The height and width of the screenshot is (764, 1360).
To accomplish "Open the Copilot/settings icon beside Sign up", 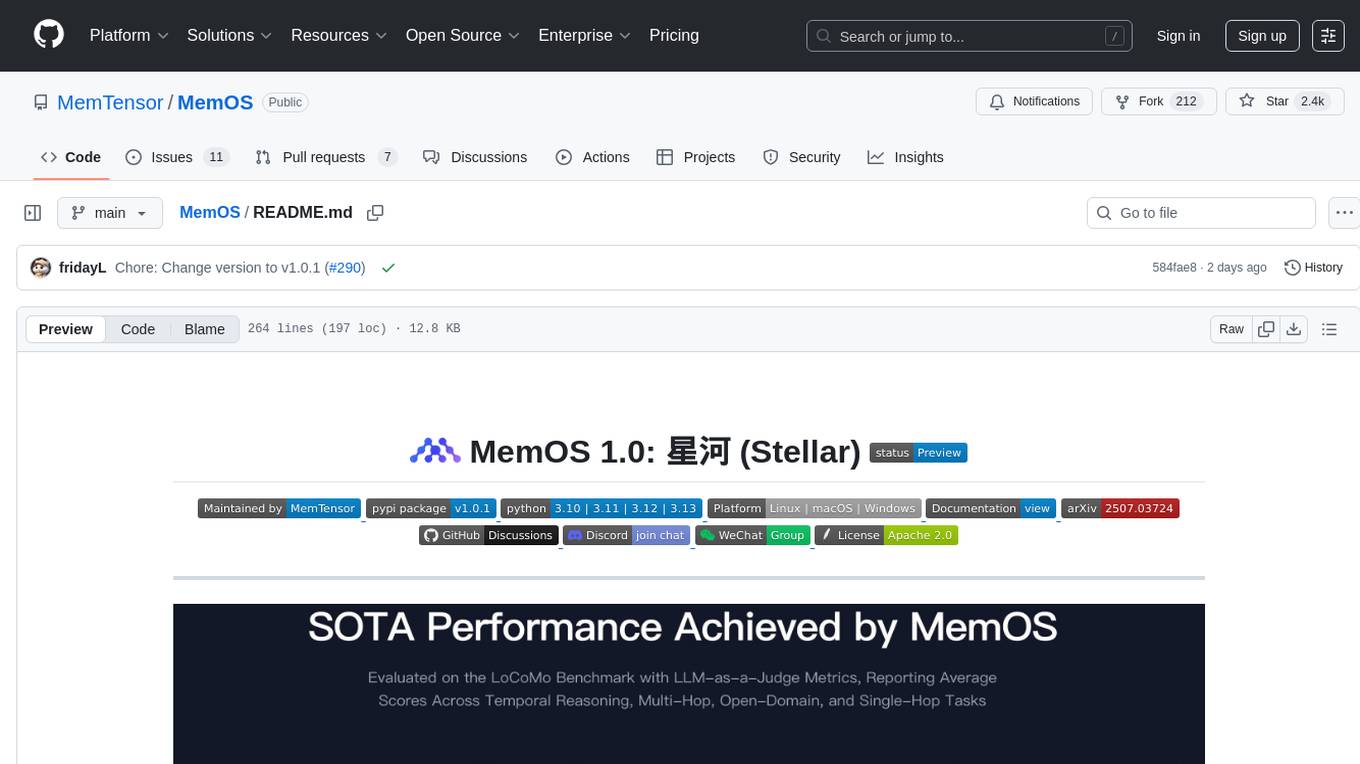I will coord(1328,36).
